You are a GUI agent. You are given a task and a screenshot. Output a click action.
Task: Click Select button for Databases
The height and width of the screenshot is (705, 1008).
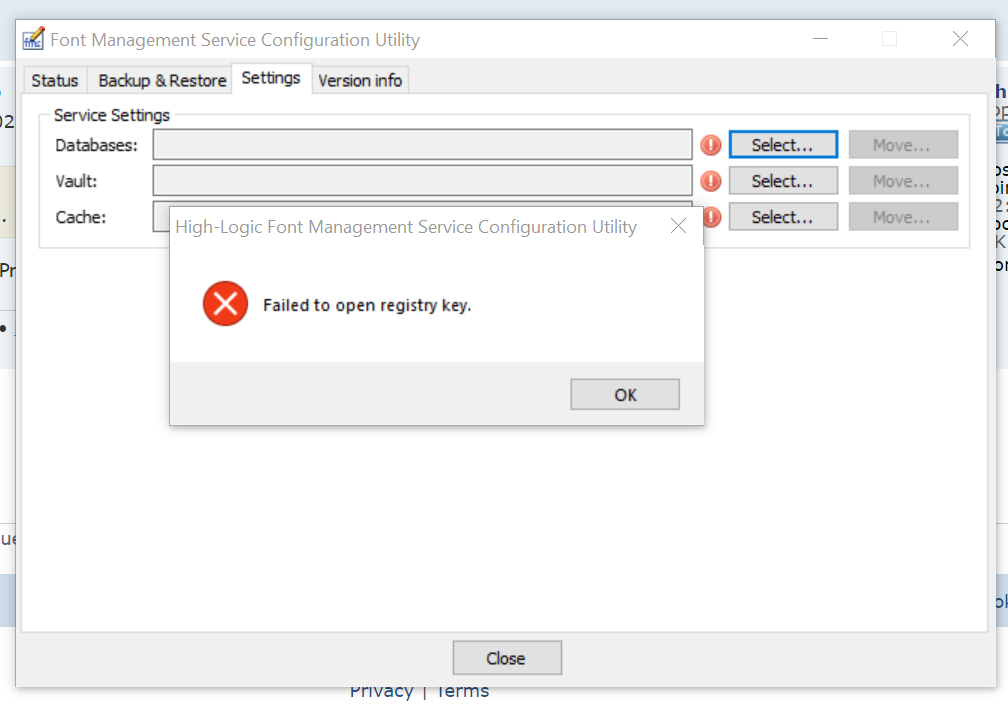(x=783, y=145)
